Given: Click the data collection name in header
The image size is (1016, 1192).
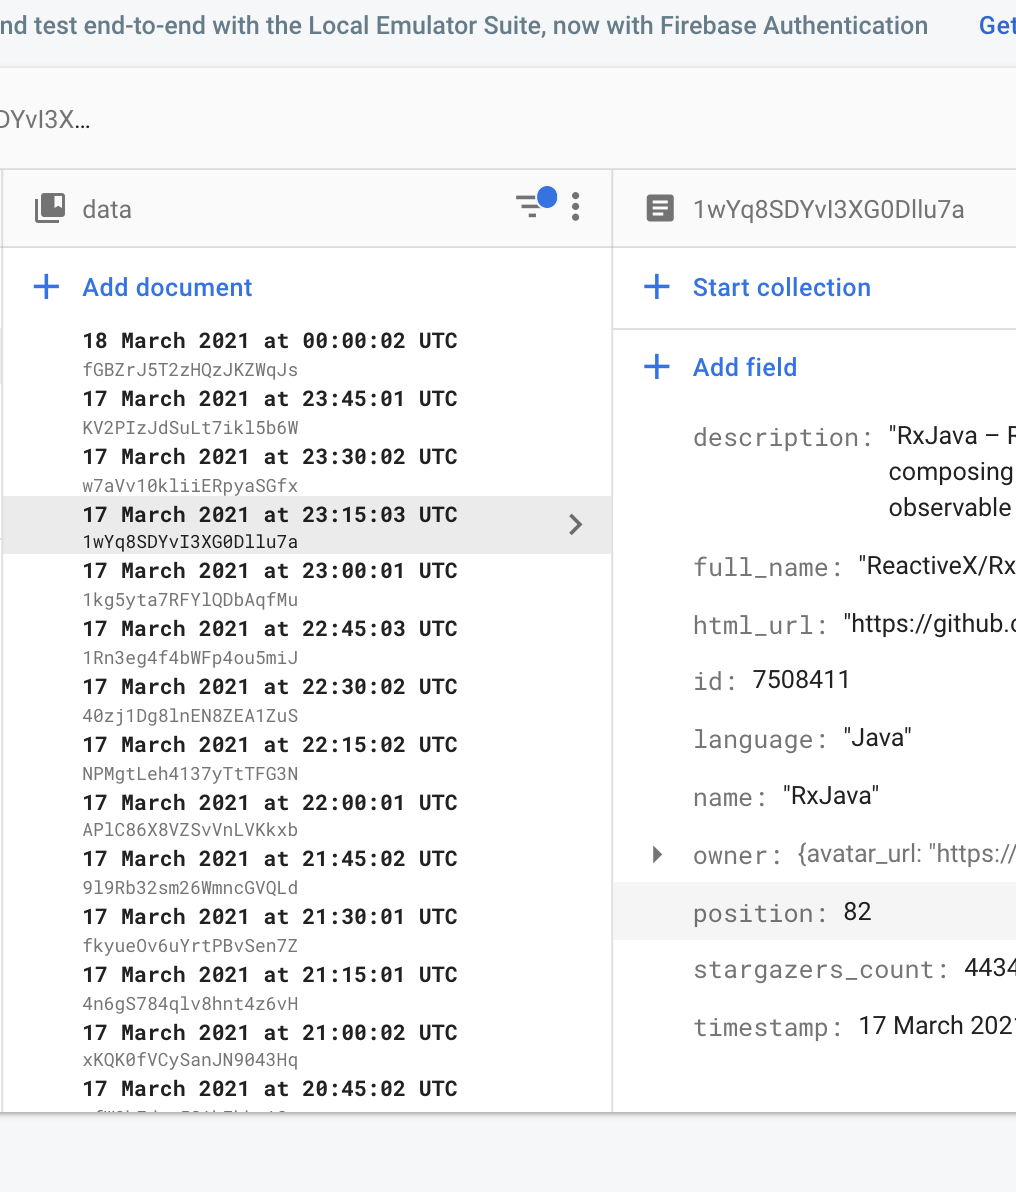Looking at the screenshot, I should pos(107,209).
